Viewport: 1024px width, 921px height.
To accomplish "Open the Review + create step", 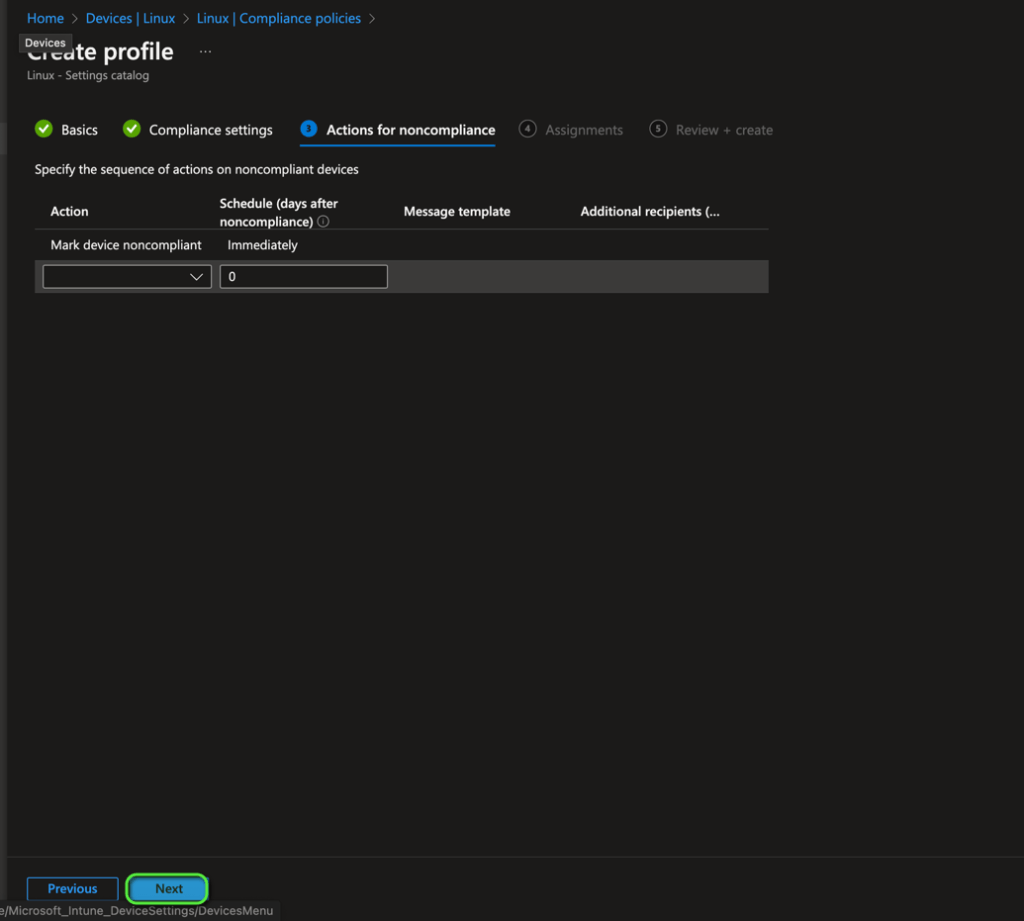I will click(723, 130).
